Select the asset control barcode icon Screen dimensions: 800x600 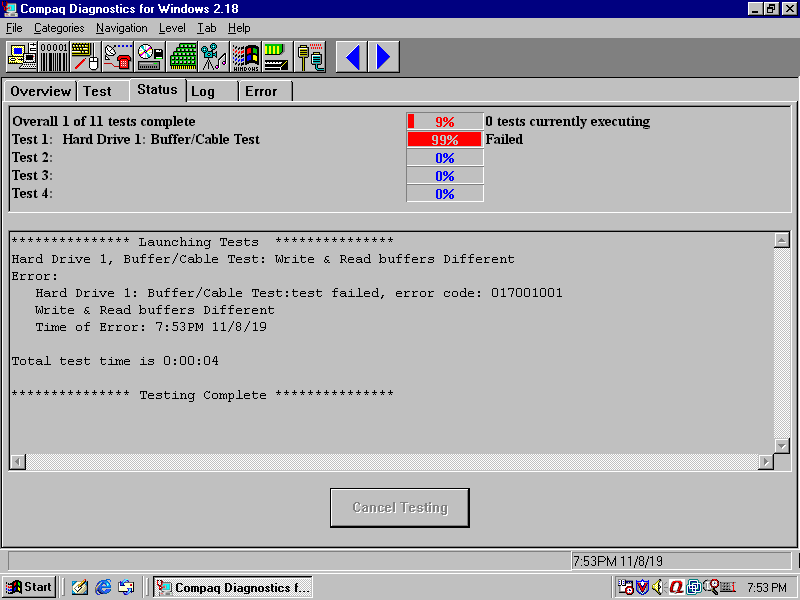pos(54,57)
